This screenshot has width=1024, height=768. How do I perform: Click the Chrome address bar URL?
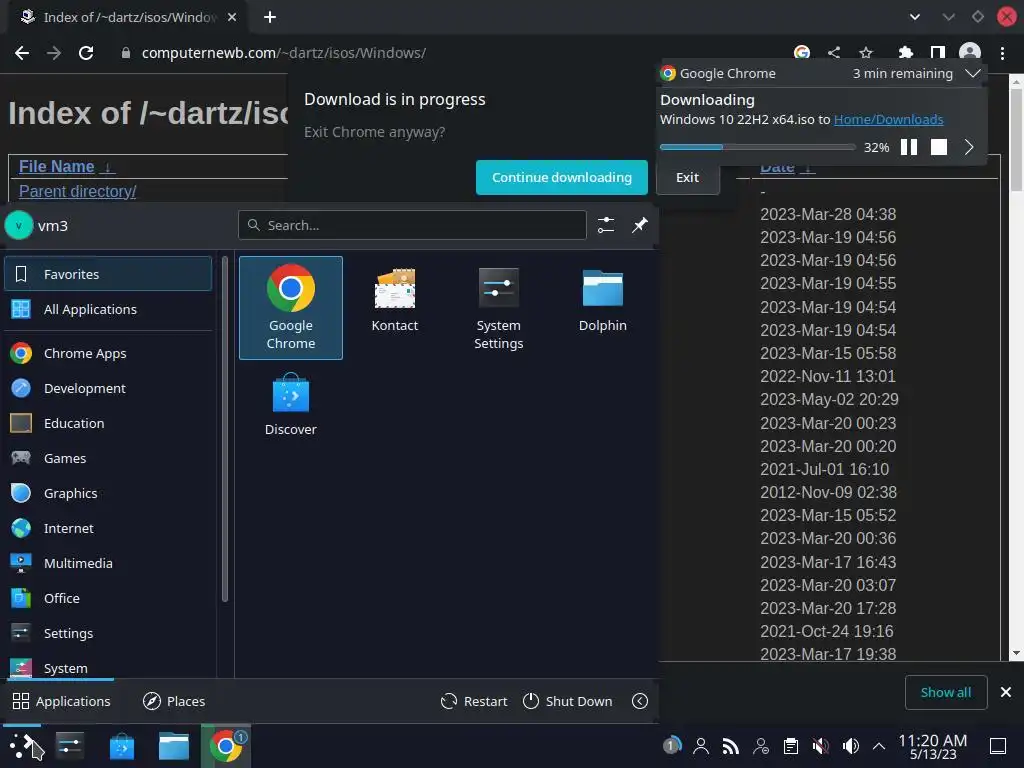[284, 53]
